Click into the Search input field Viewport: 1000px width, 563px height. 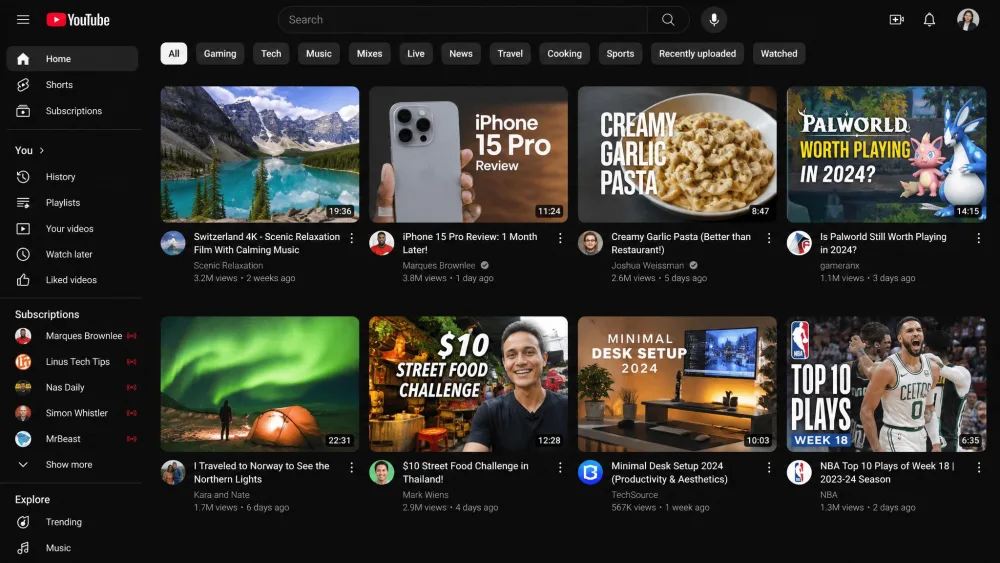click(462, 20)
